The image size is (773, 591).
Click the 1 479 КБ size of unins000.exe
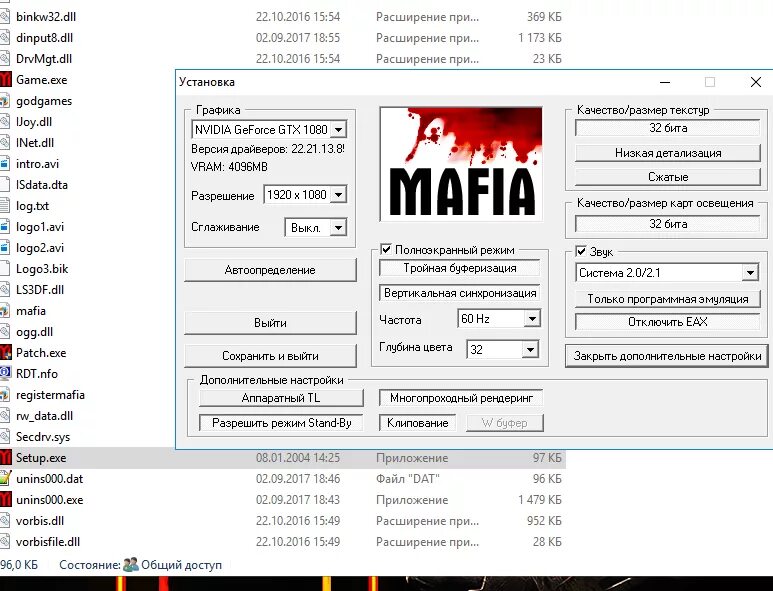(x=540, y=500)
